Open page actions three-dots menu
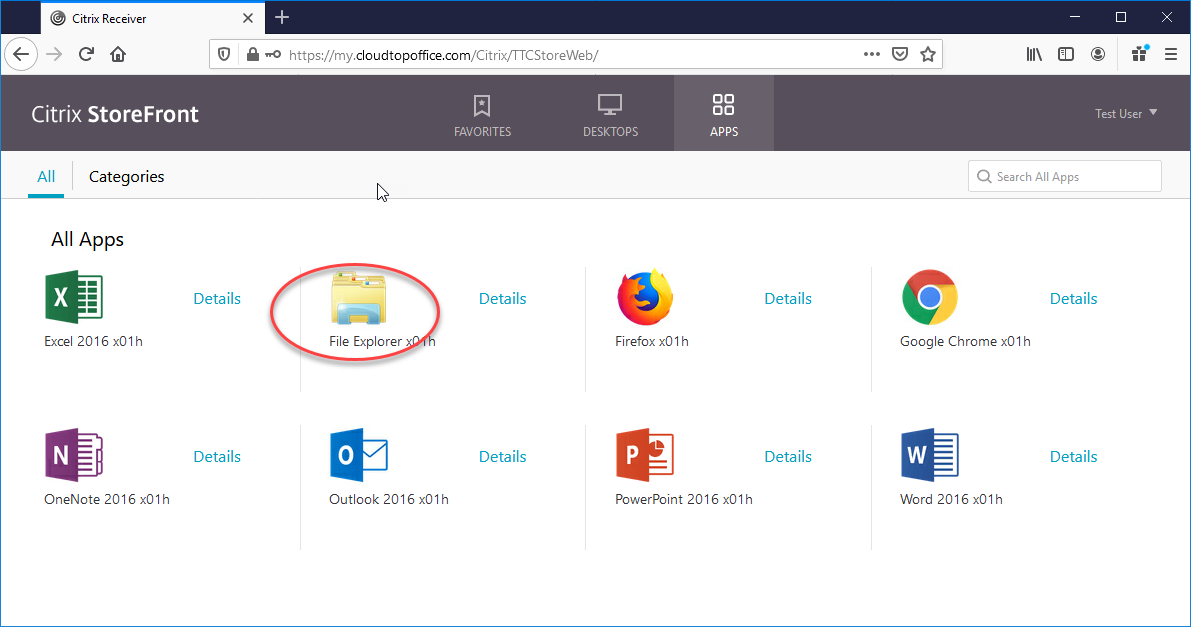 pos(872,55)
